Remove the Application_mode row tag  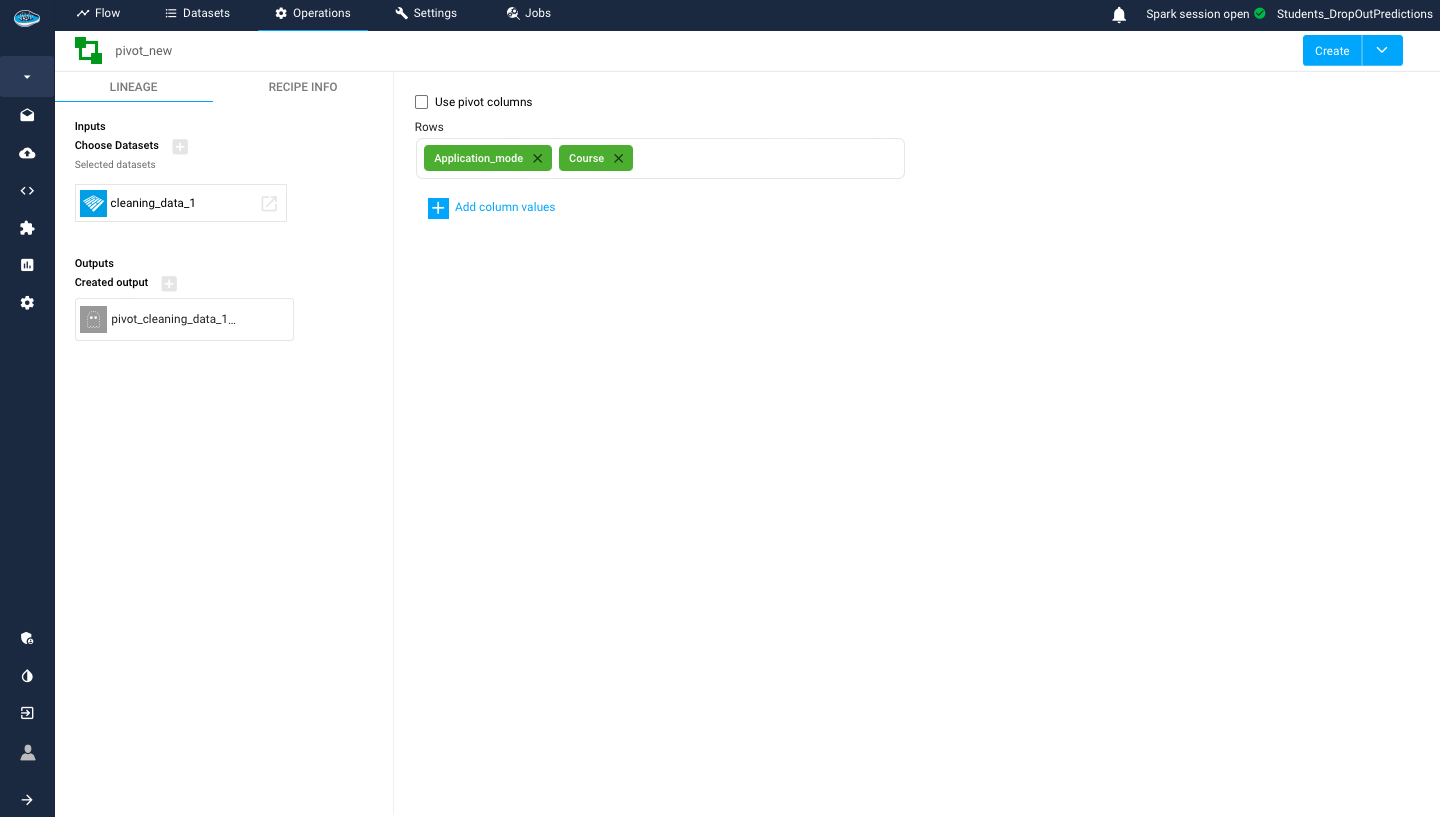click(537, 158)
